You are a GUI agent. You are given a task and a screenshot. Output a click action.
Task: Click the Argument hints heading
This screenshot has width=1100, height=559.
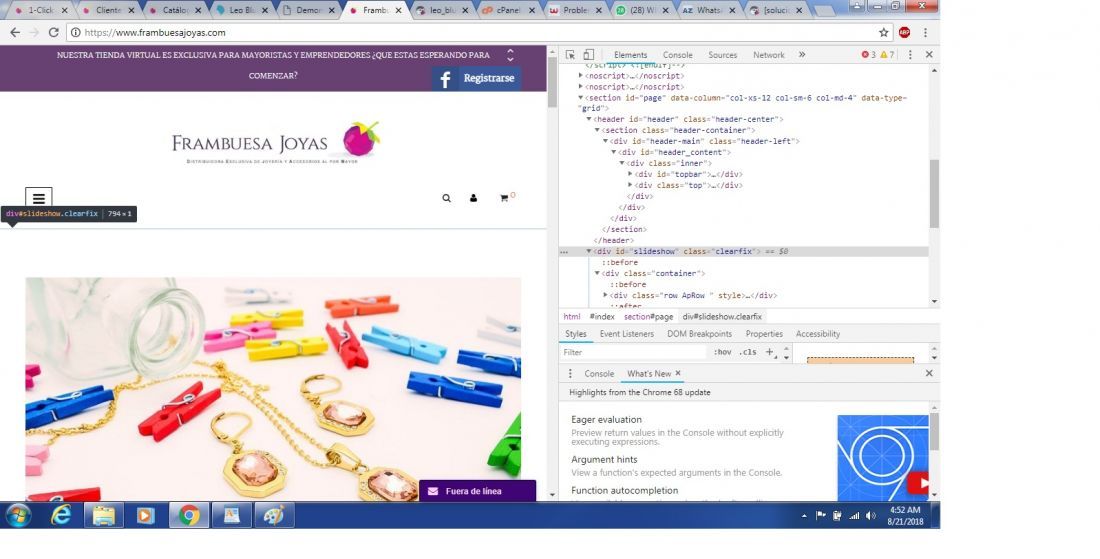point(604,459)
